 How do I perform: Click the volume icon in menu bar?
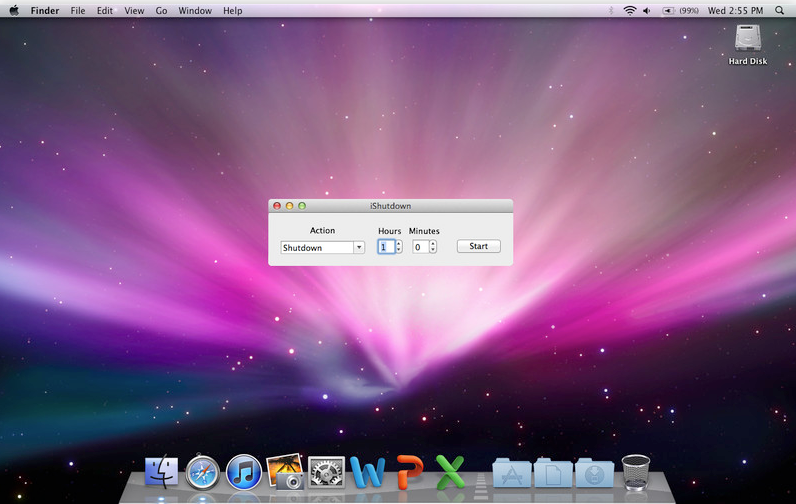[647, 10]
